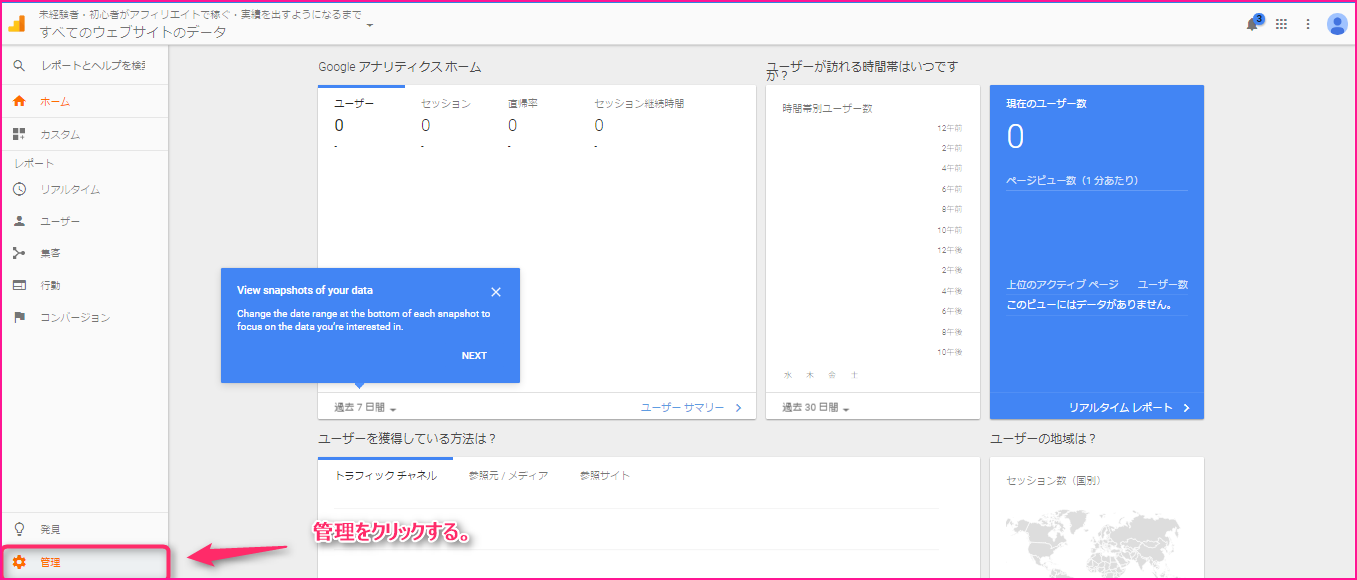The height and width of the screenshot is (580, 1357).
Task: Click the ユーザーの地域は? heading
Action: pyautogui.click(x=1043, y=439)
